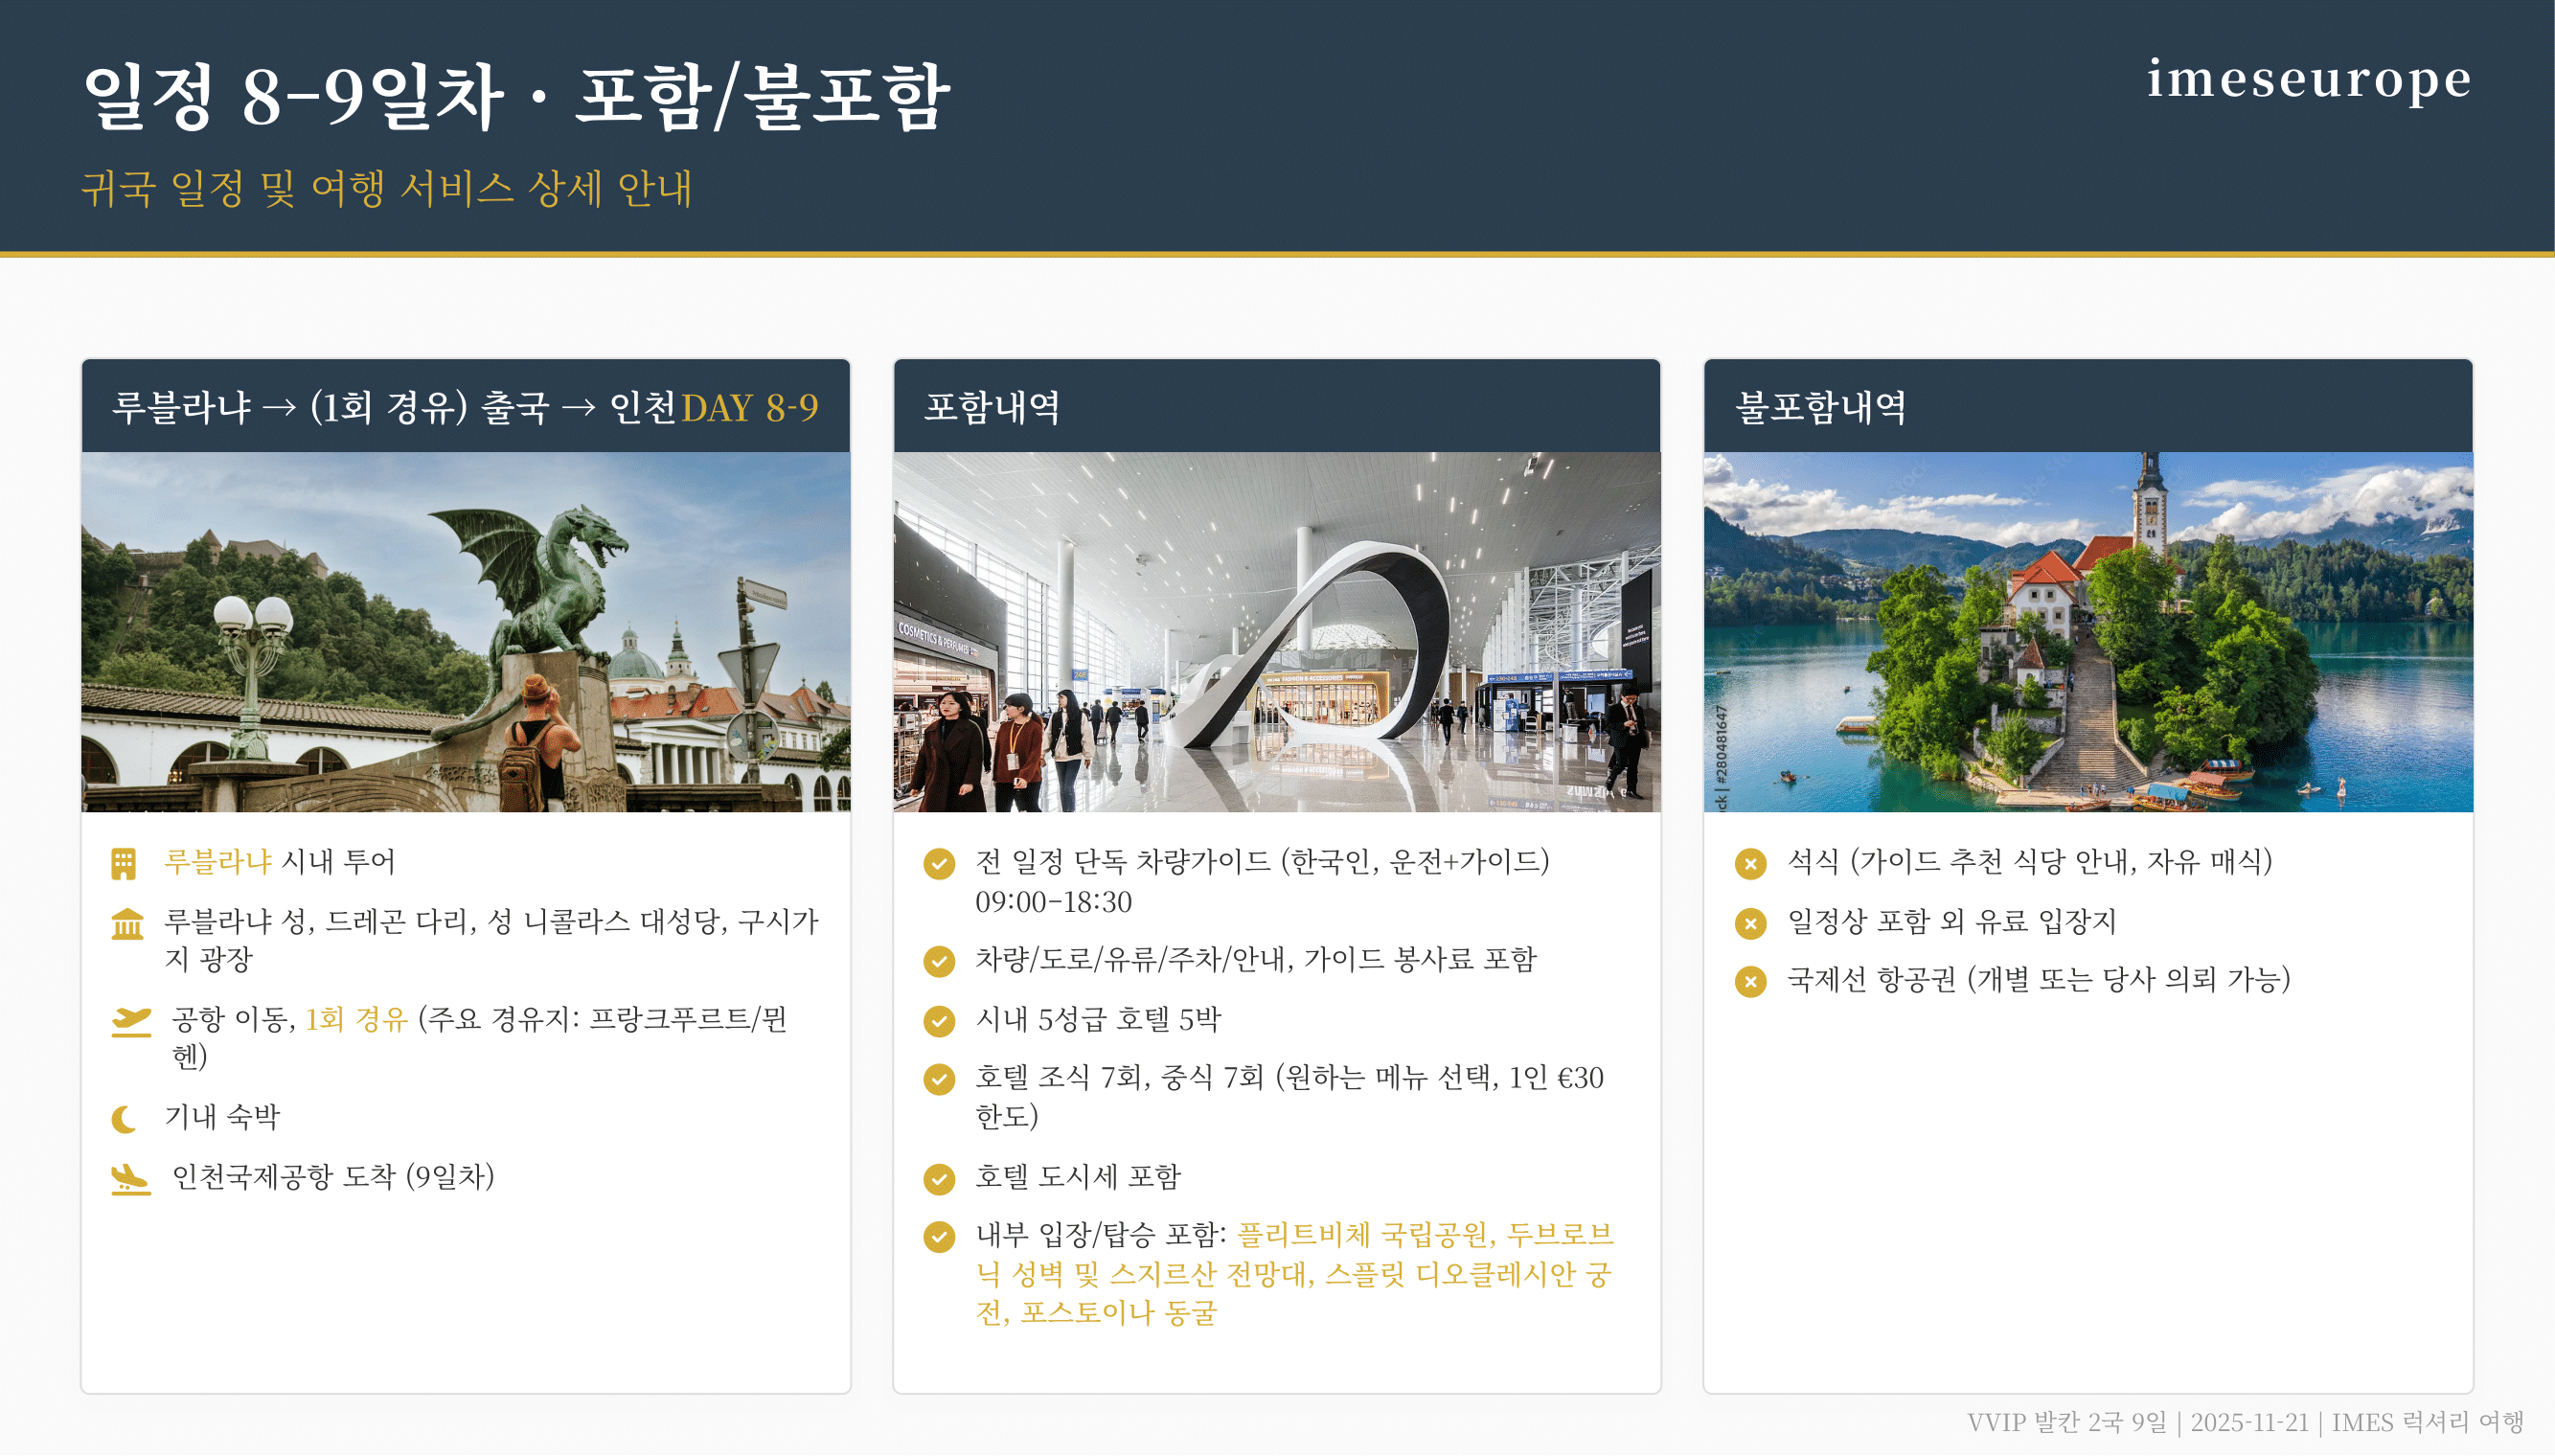The image size is (2555, 1456).
Task: Click the checkmark next to 시내 5성급 호텔 5박
Action: pyautogui.click(x=939, y=1021)
